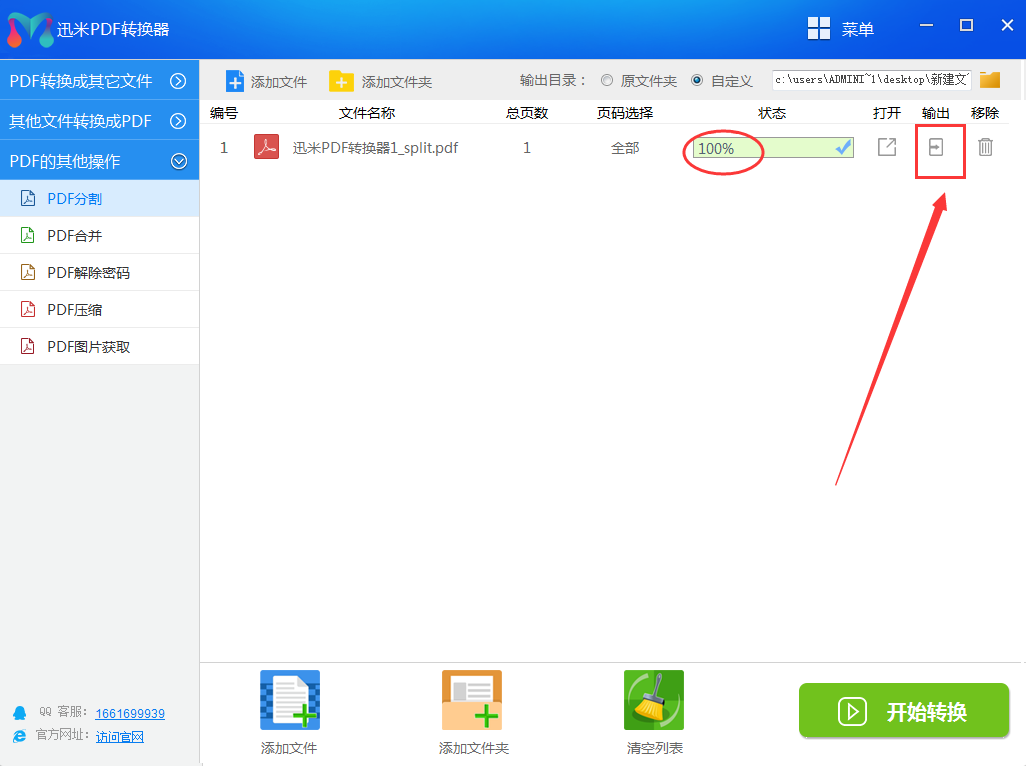The image size is (1026, 766).
Task: Click the 清空列表 broom icon
Action: coord(653,700)
